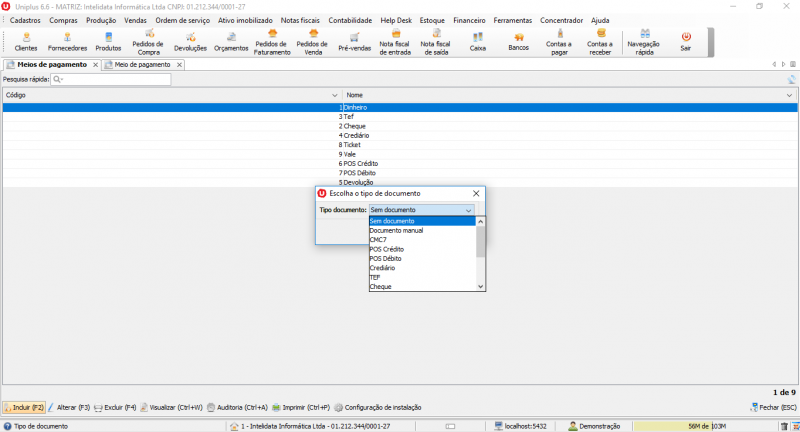
Task: Expand the Nome column header dropdown
Action: (789, 95)
